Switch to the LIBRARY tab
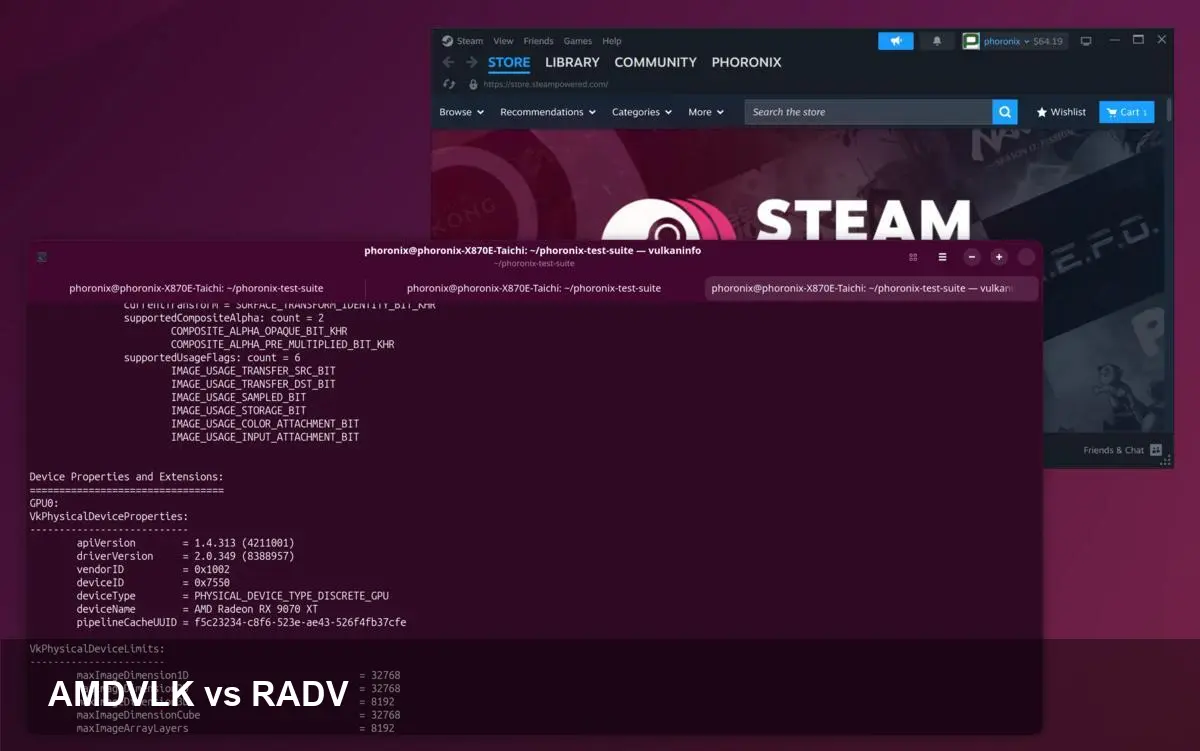The height and width of the screenshot is (751, 1200). point(572,62)
